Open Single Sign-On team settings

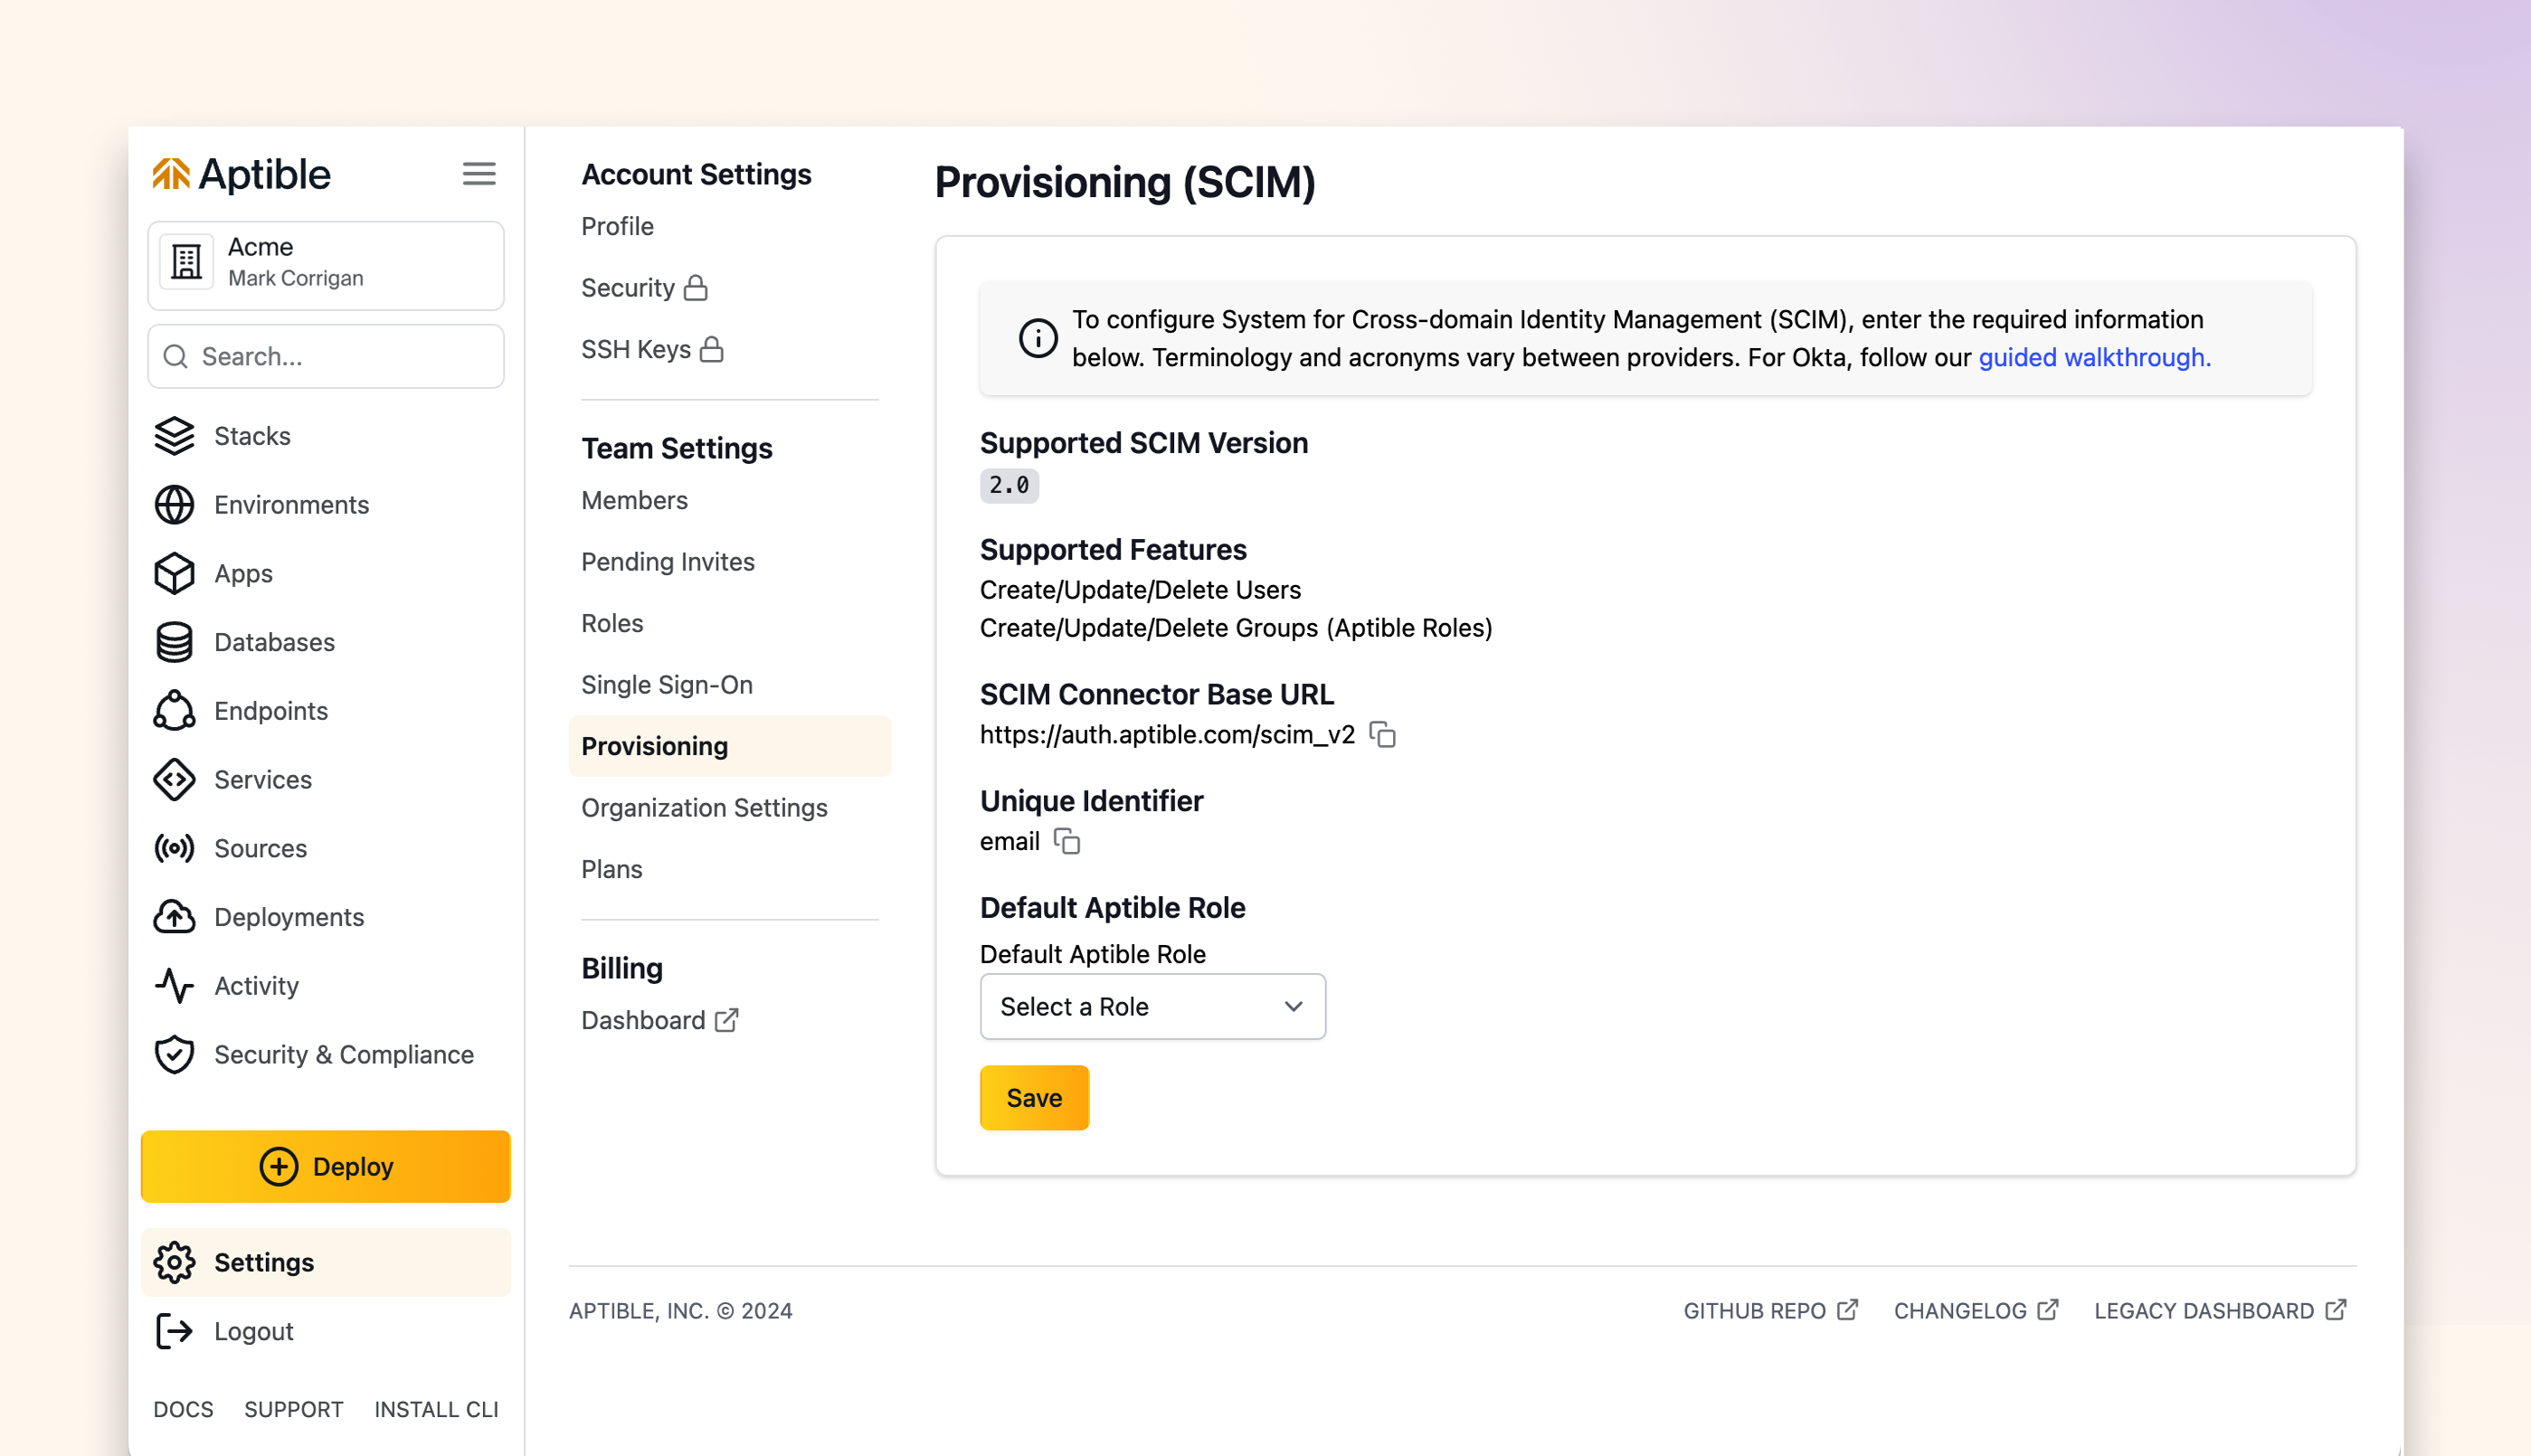point(667,685)
